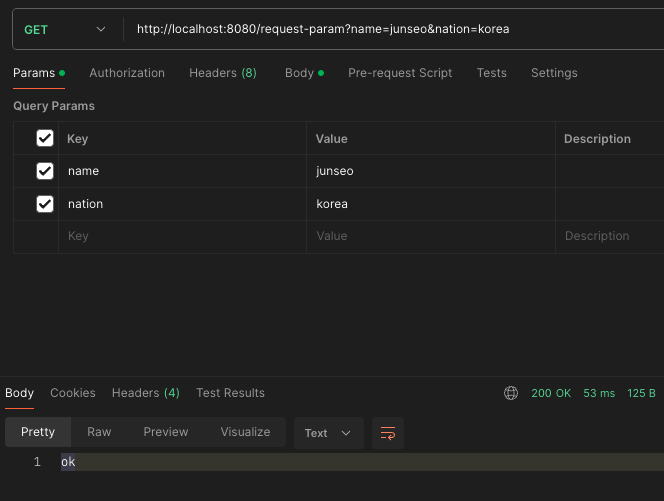
Task: Select the Pretty view button
Action: 38,432
